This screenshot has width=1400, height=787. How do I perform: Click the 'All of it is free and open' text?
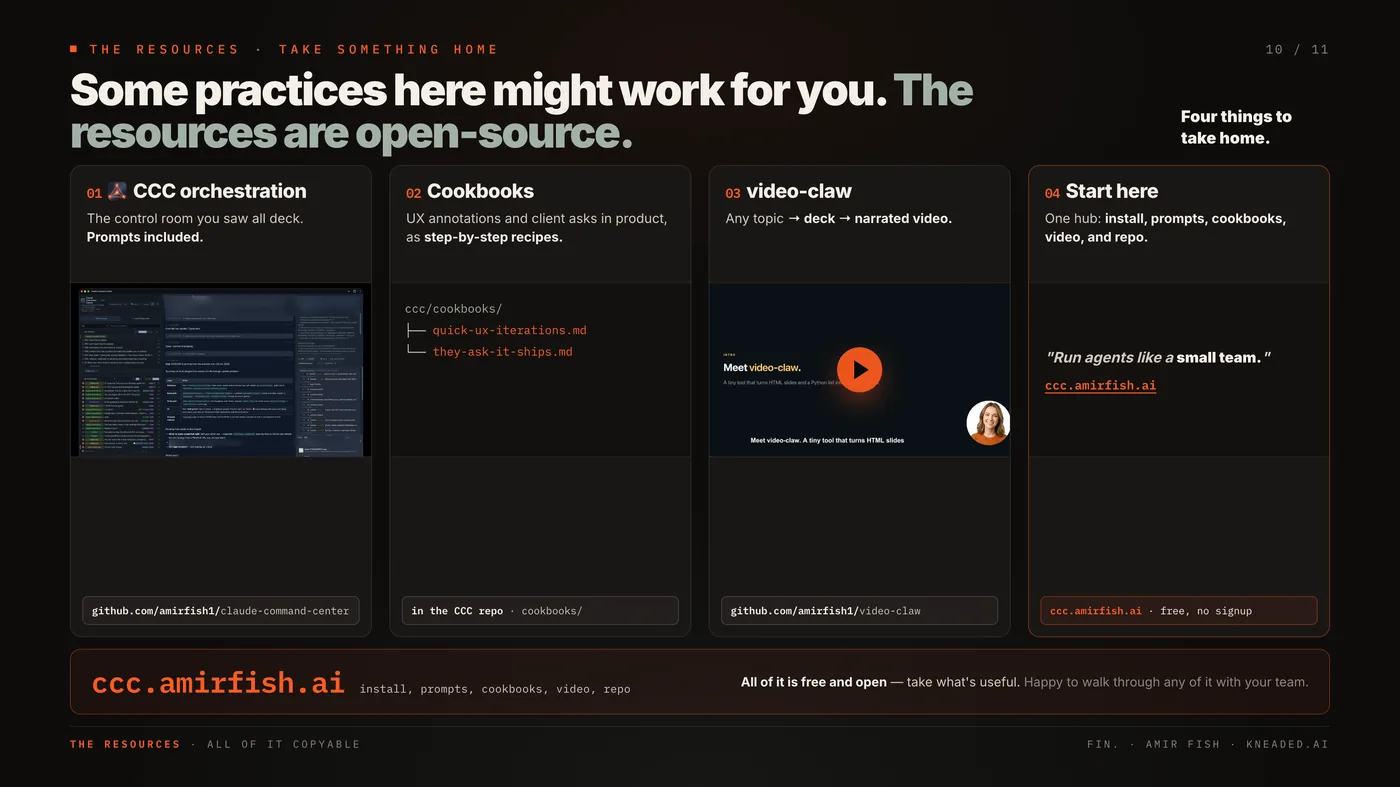point(814,682)
